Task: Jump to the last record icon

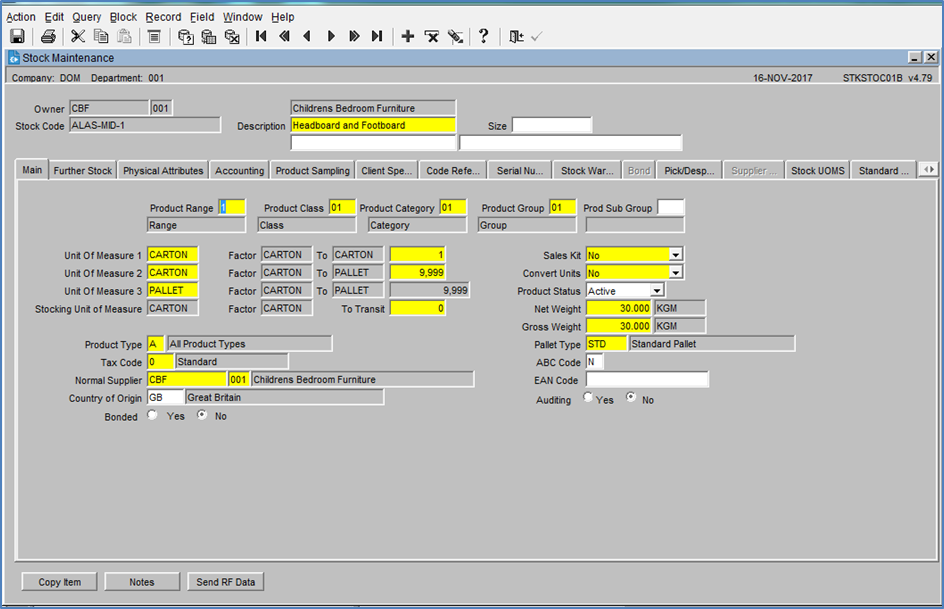Action: 377,37
